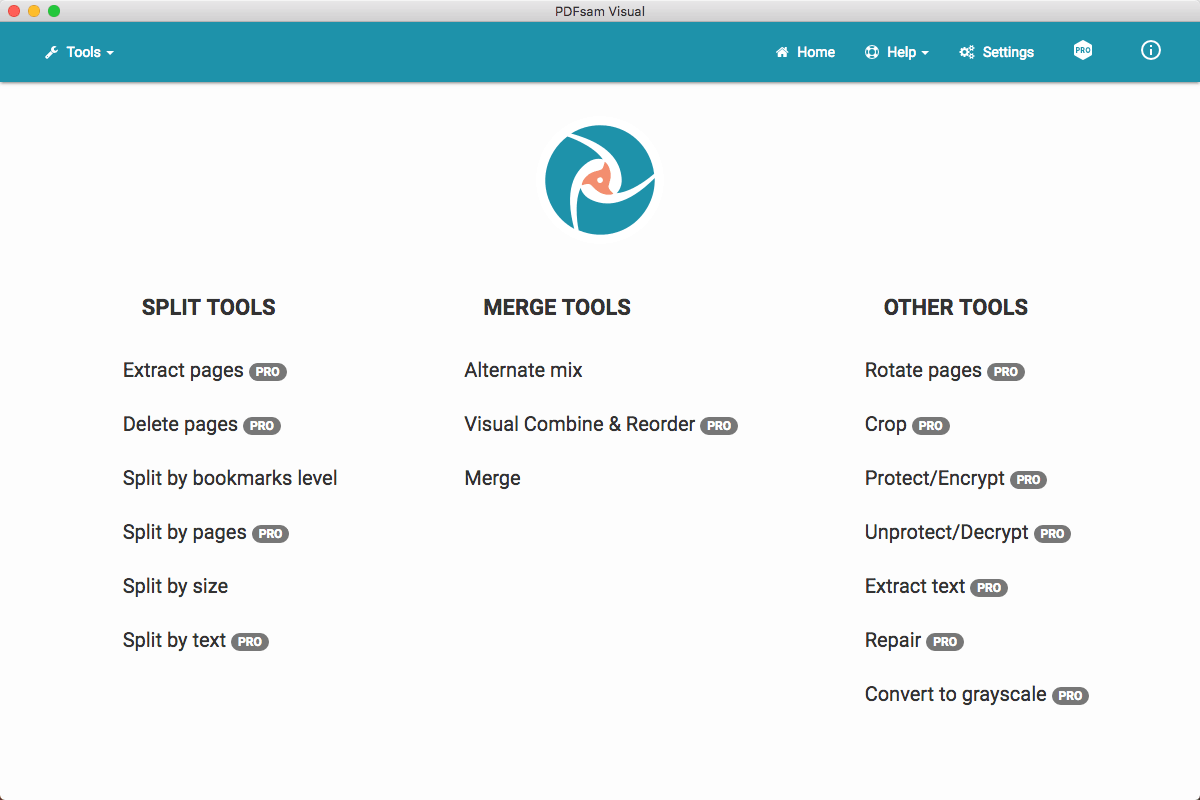This screenshot has height=800, width=1200.
Task: Open the Alternate mix tool
Action: (x=523, y=370)
